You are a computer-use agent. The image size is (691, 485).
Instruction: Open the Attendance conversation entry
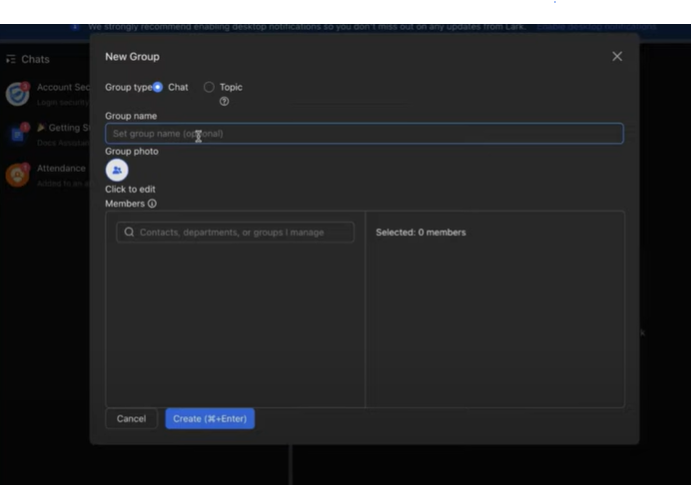46,175
